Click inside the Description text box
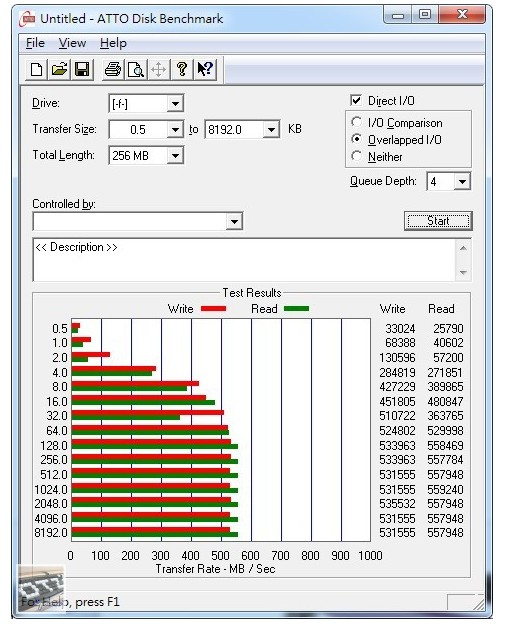Viewport: 506px width, 630px height. 244,260
